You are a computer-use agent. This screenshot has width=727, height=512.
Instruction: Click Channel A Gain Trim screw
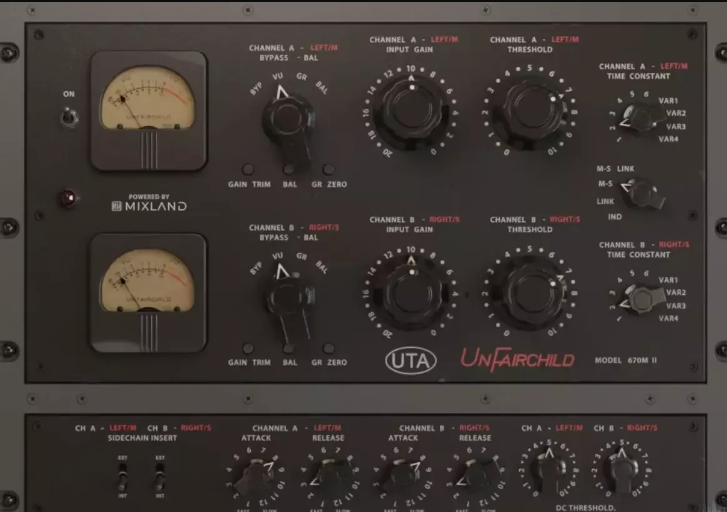[x=248, y=169]
